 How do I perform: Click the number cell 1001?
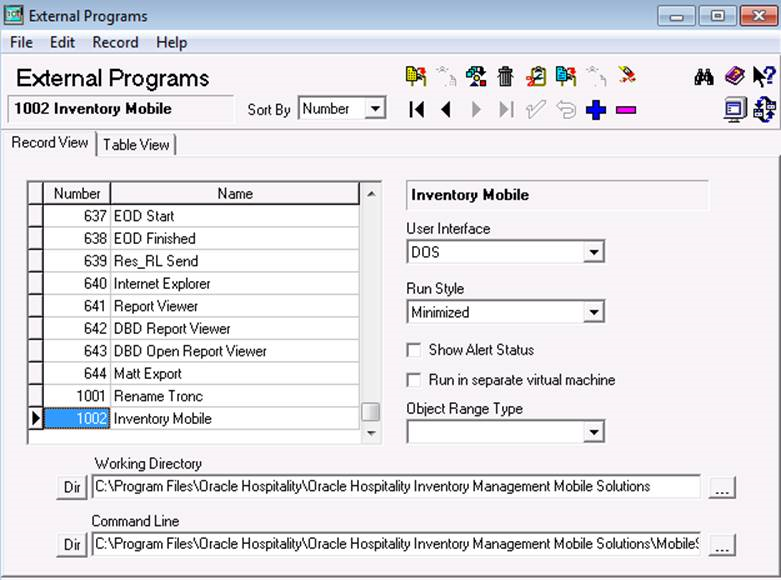pyautogui.click(x=77, y=396)
